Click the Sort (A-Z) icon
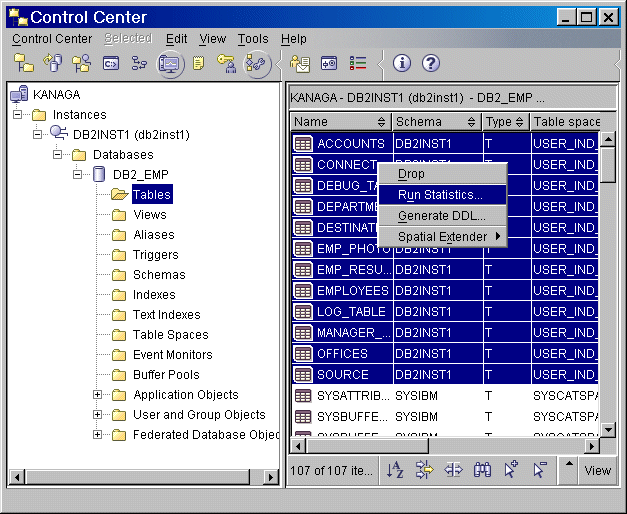This screenshot has width=627, height=514. click(395, 470)
